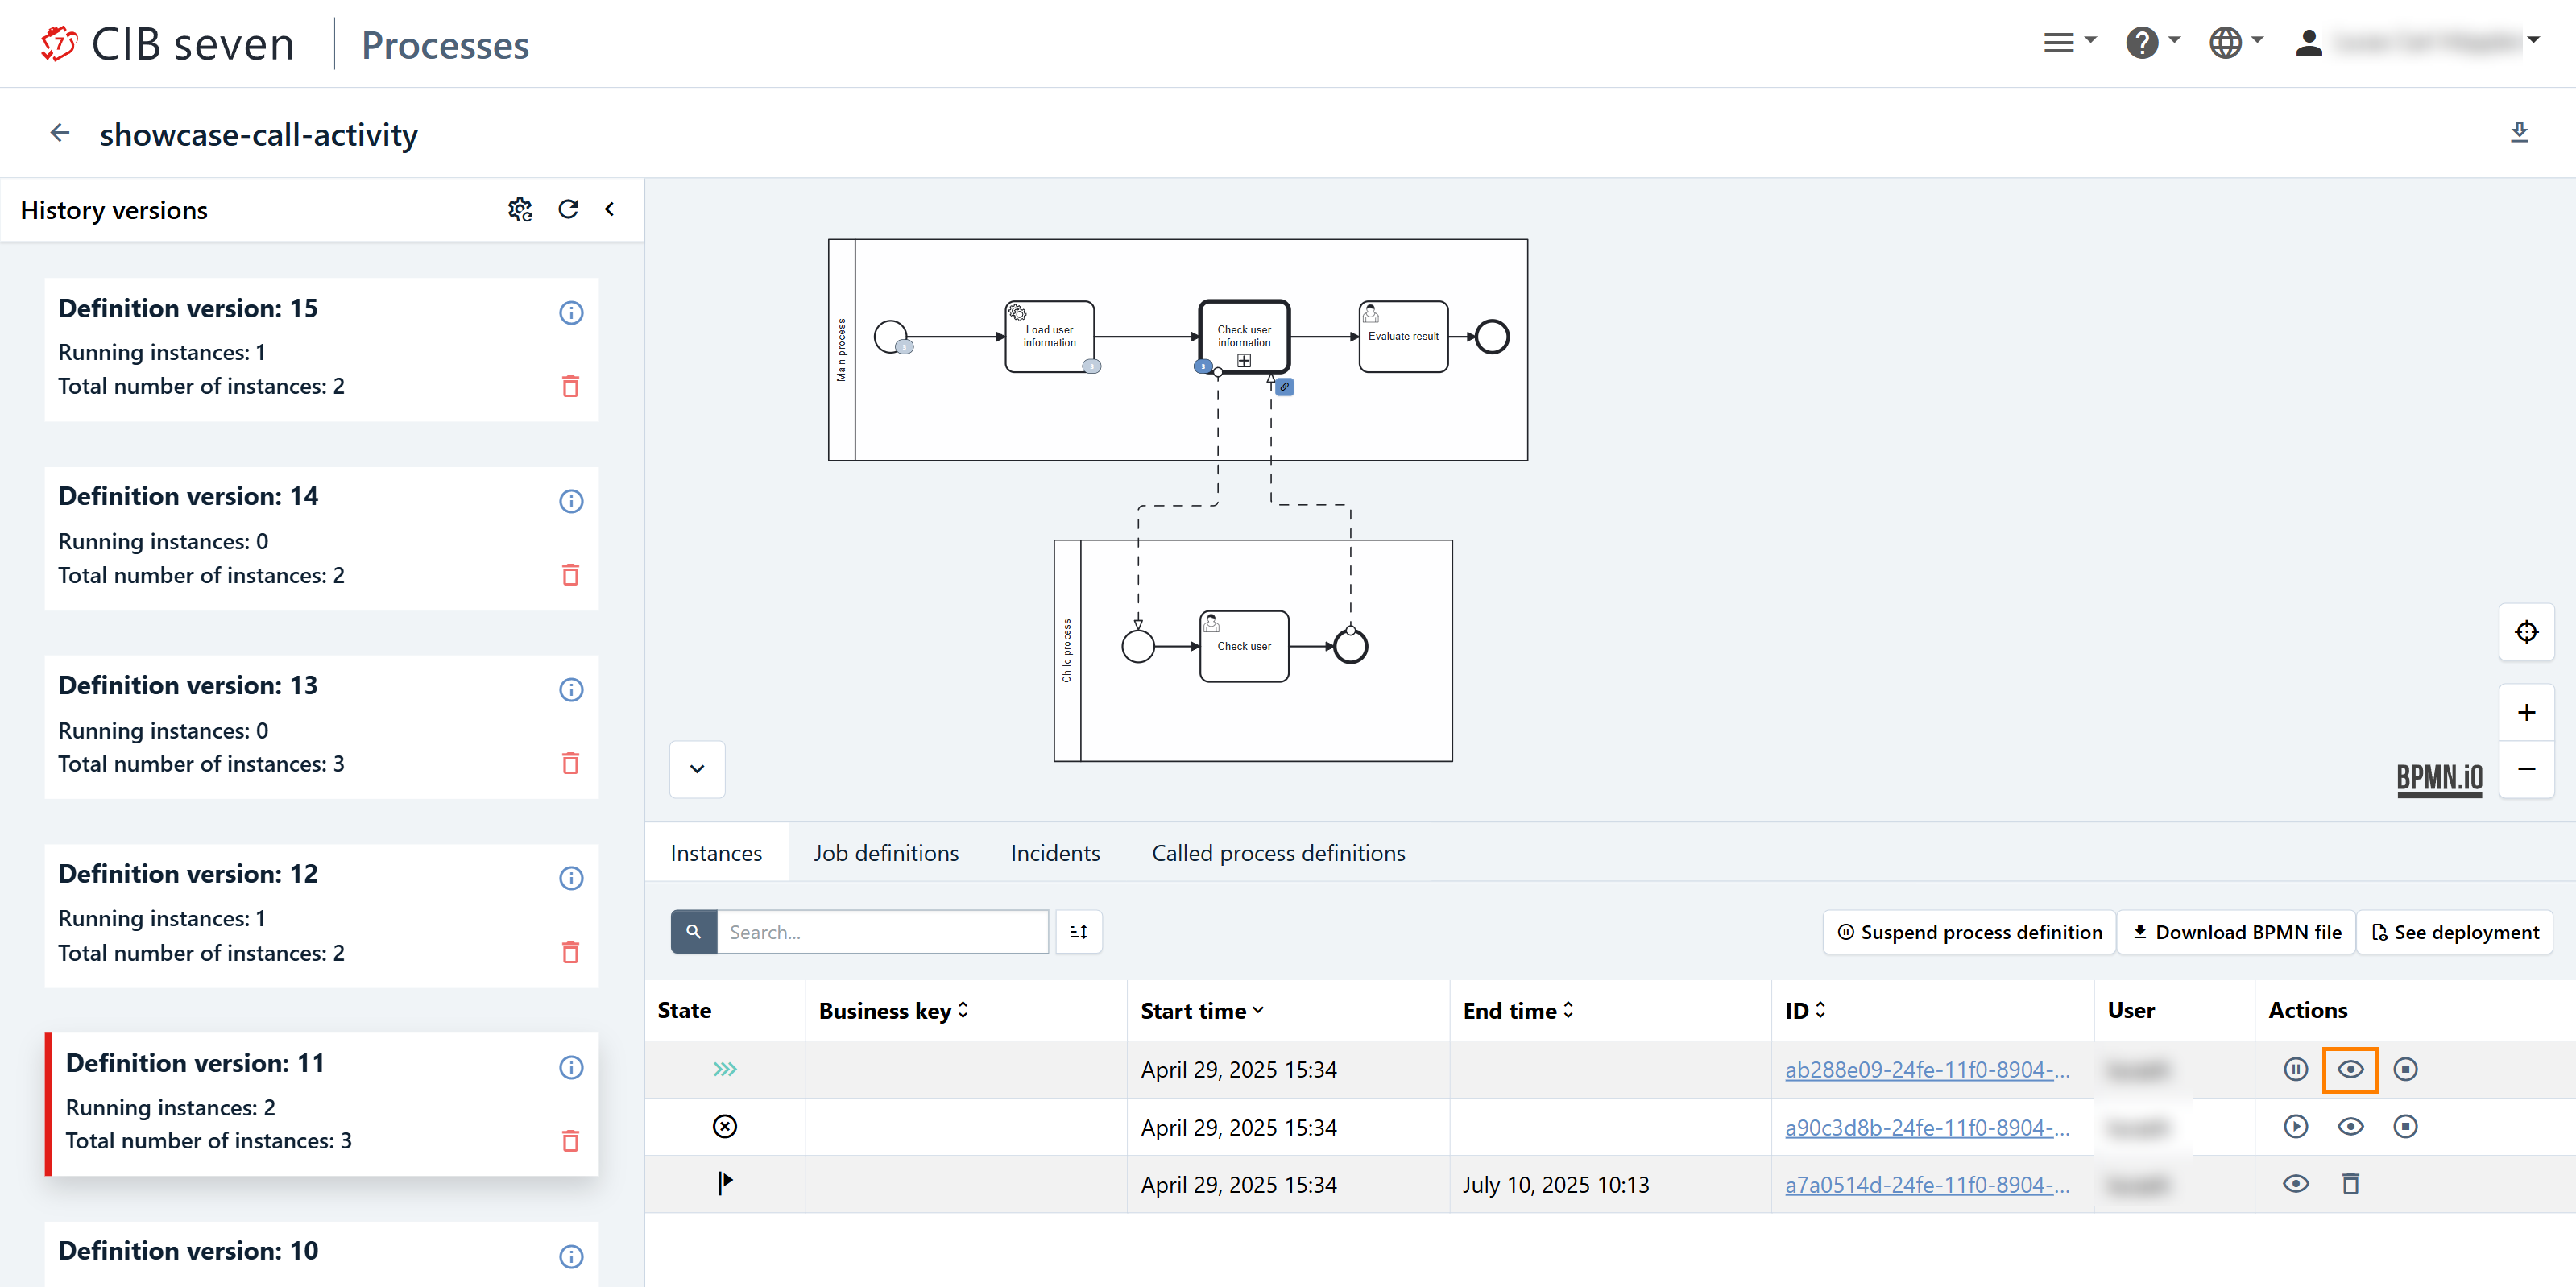Zoom in on the BPMN diagram

pos(2526,713)
